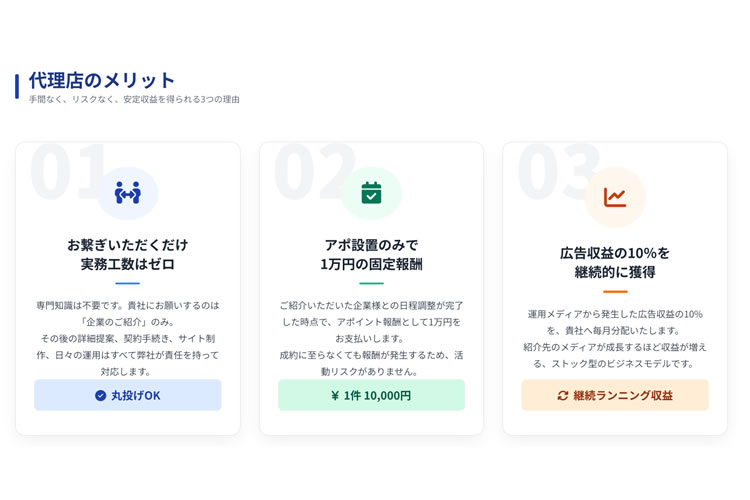Viewport: 750px width, 500px height.
Task: Click the check circle icon beside 丸投げOK
Action: 100,395
